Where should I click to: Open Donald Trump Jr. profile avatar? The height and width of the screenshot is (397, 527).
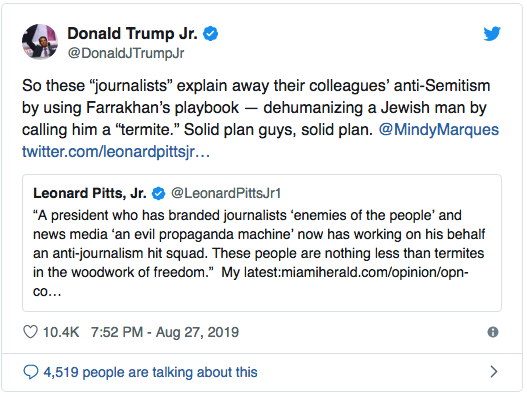pos(40,41)
